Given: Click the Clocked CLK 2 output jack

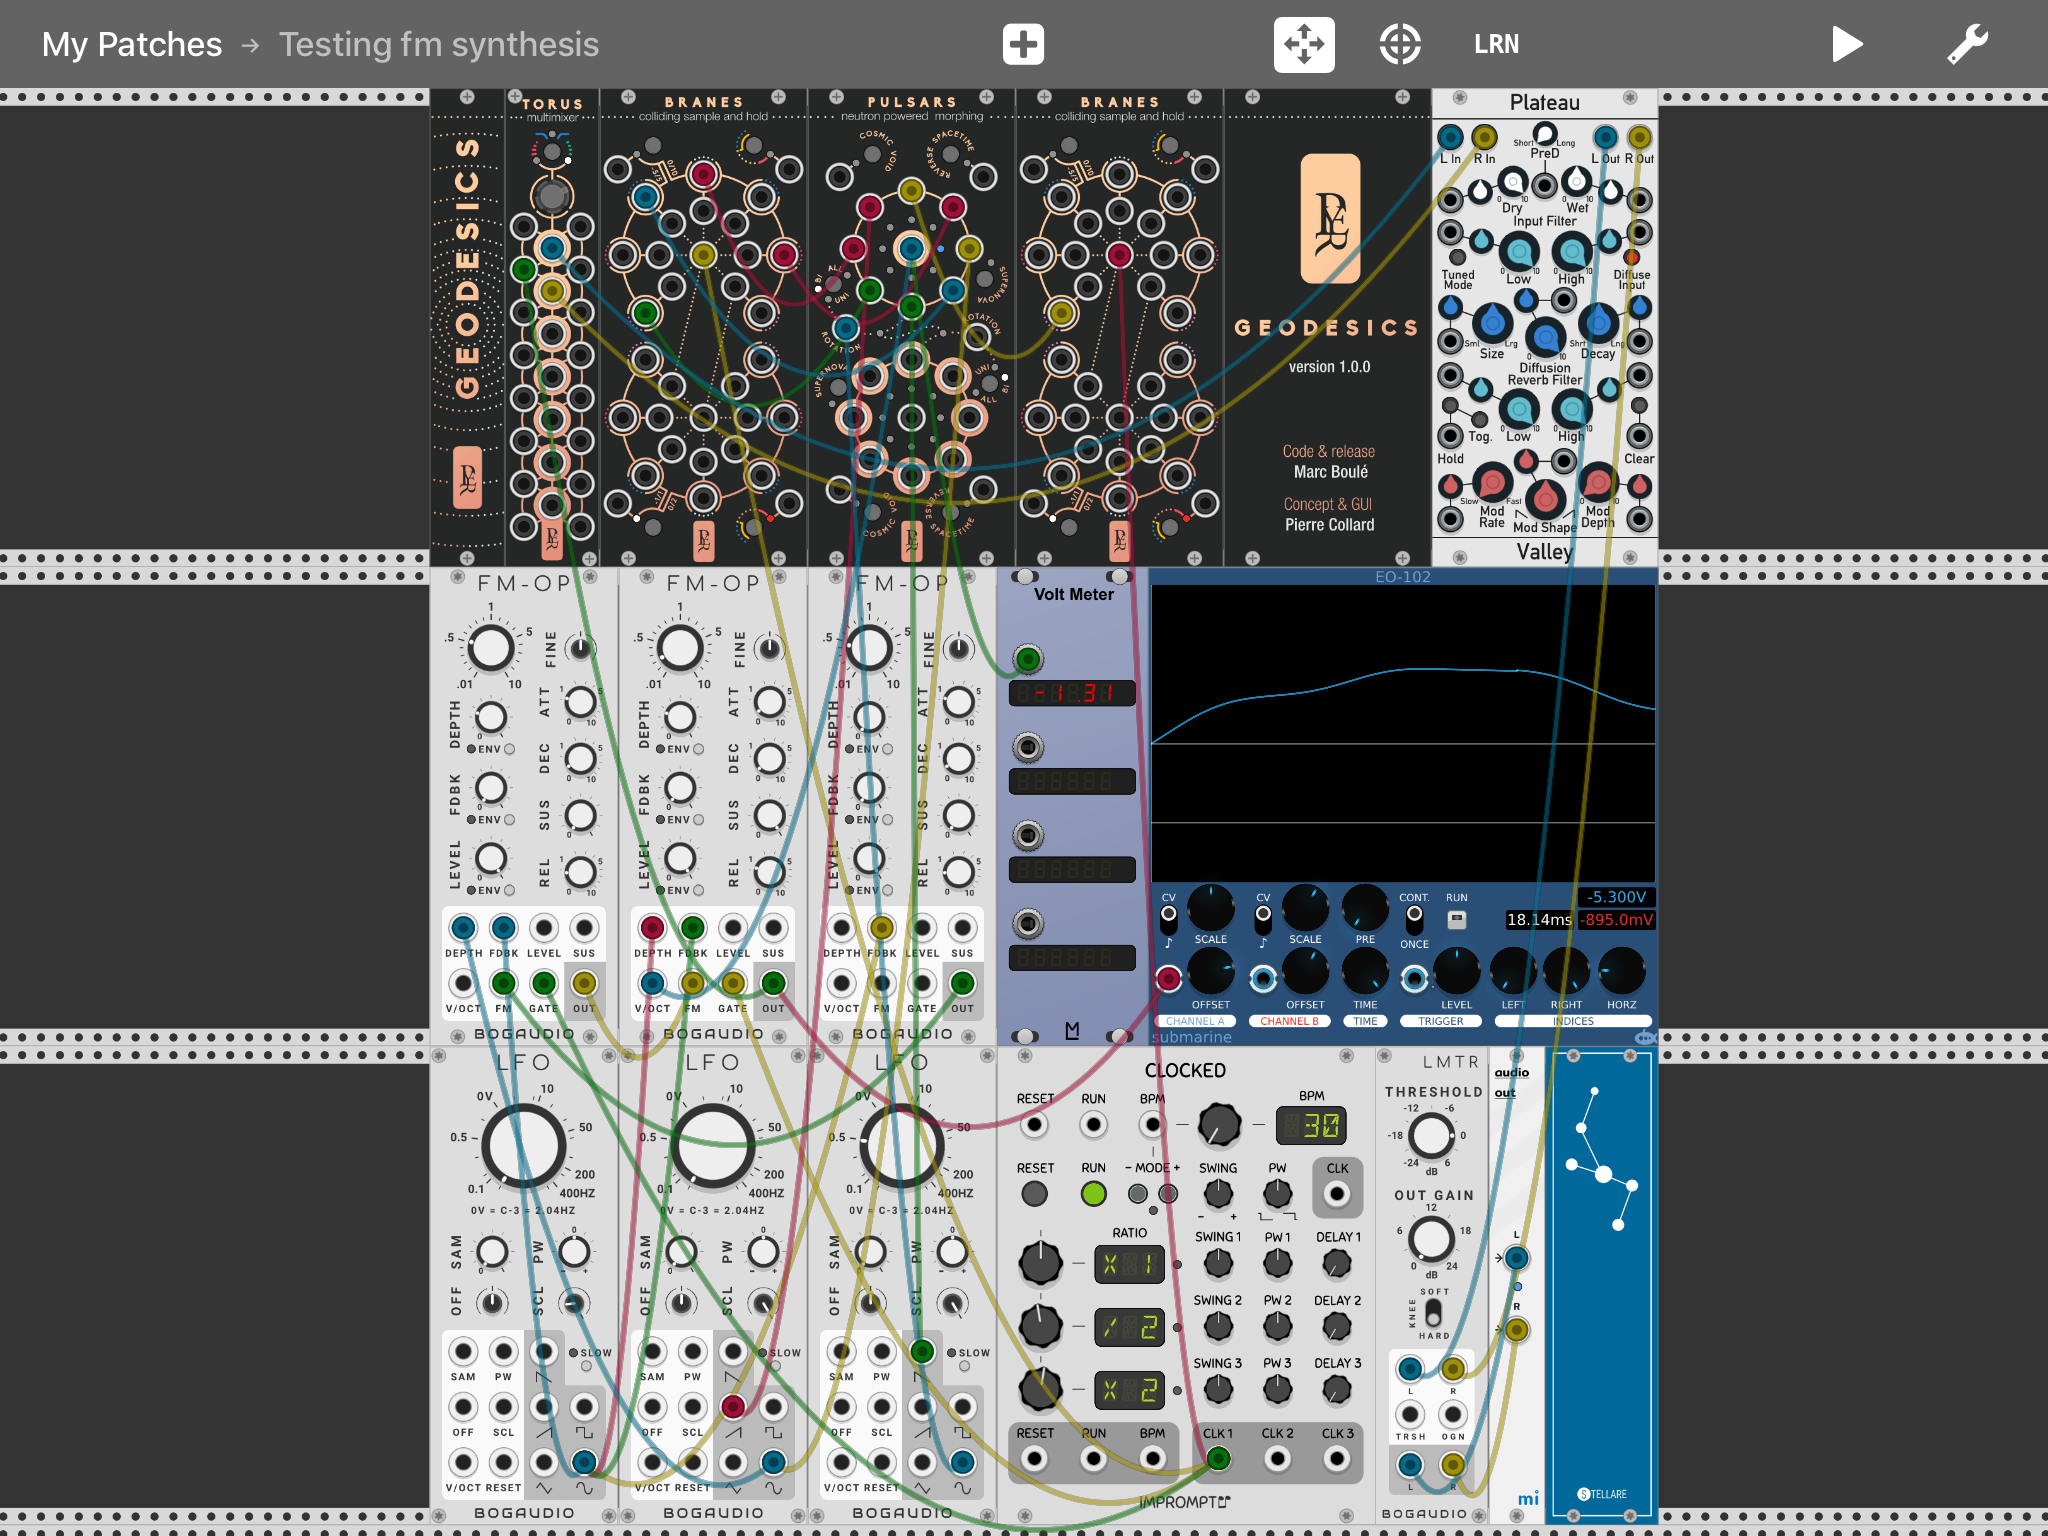Looking at the screenshot, I should pos(1277,1459).
